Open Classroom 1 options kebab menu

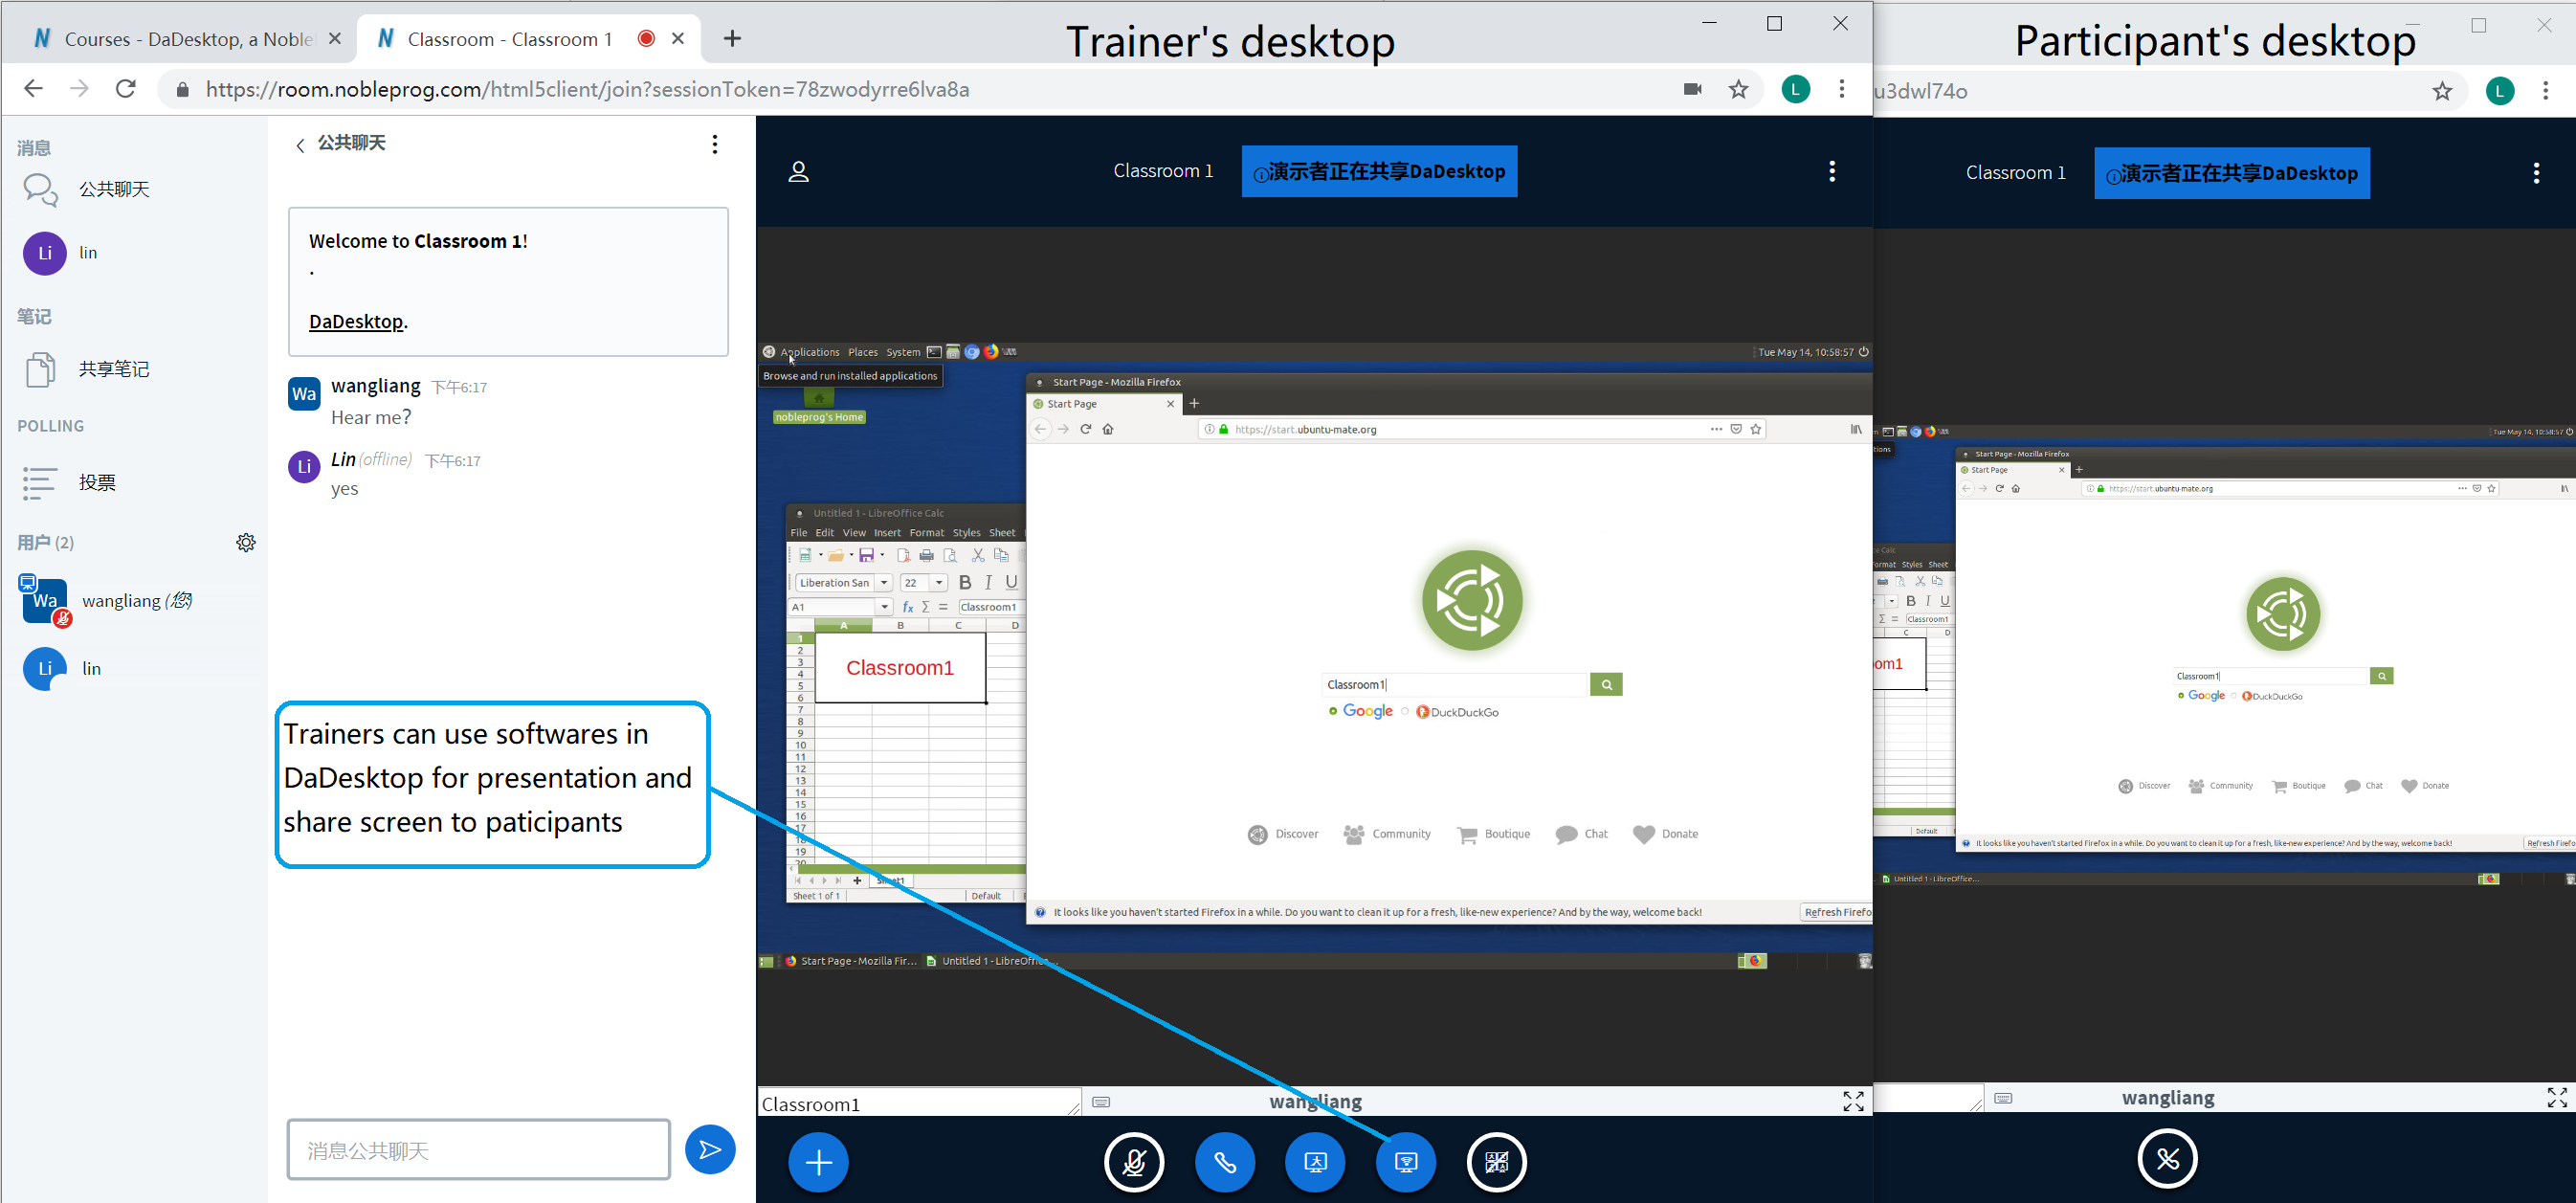point(1831,172)
